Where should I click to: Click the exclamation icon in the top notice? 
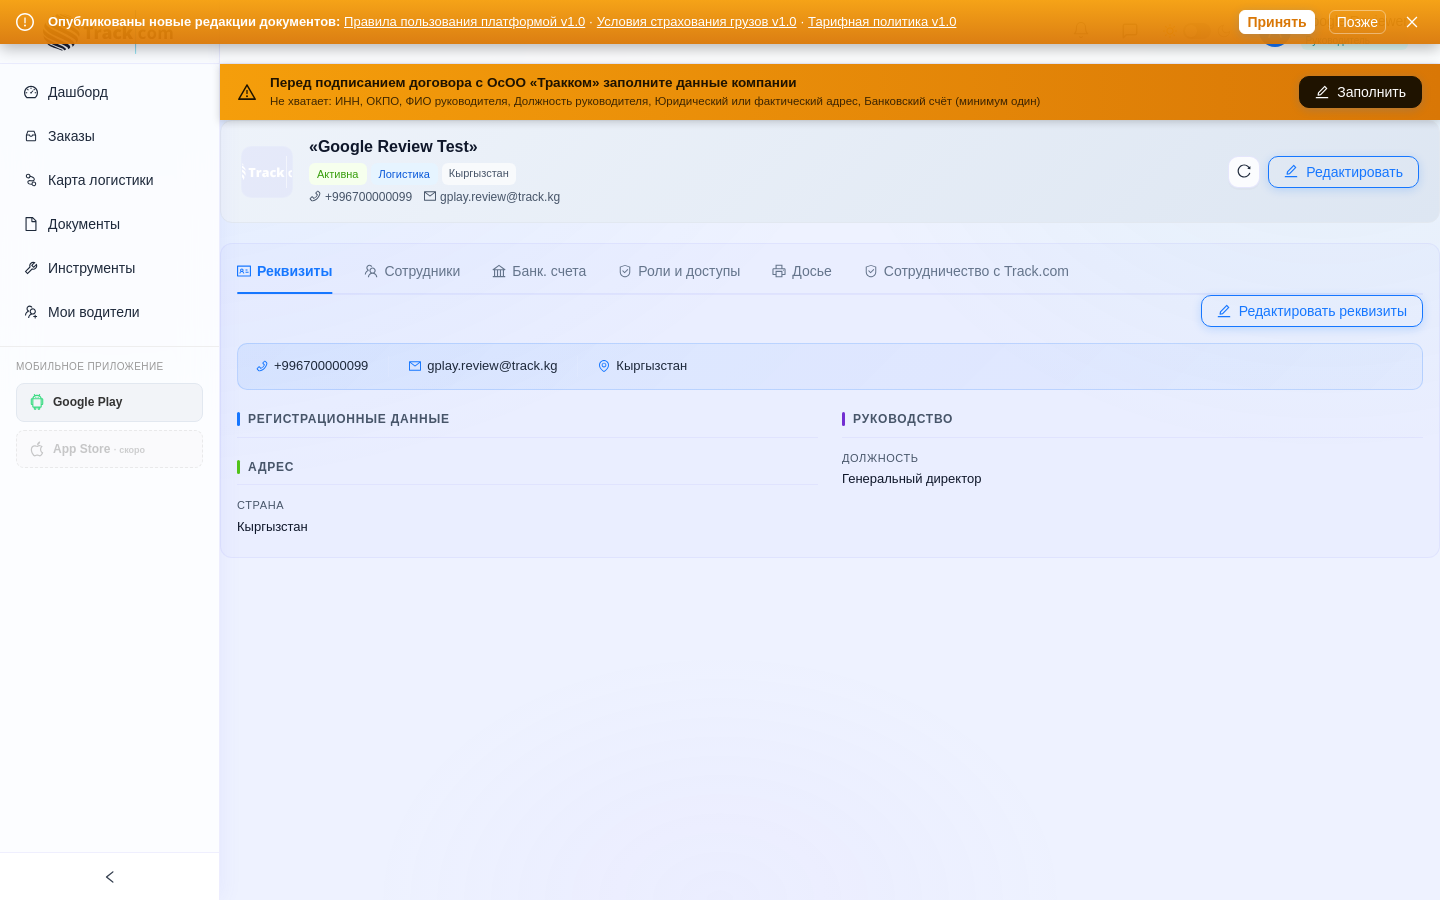coord(25,22)
